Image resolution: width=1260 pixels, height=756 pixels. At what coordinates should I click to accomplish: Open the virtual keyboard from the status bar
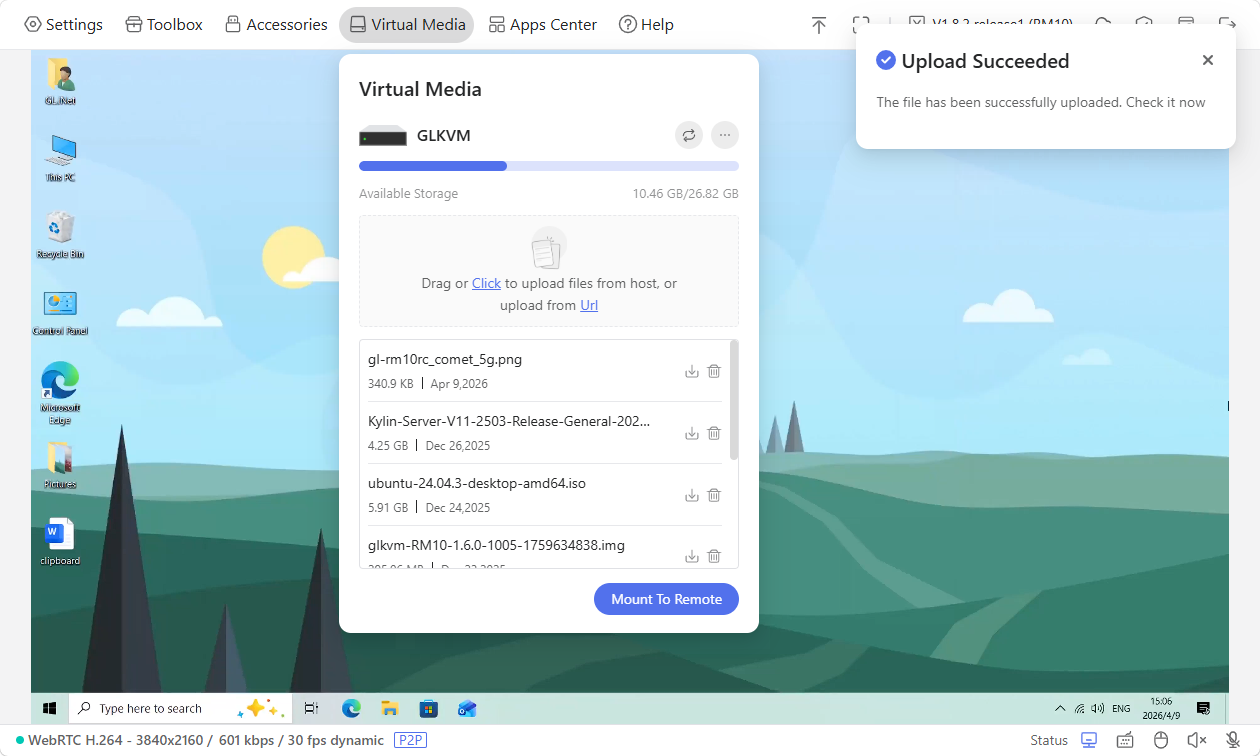point(1124,740)
